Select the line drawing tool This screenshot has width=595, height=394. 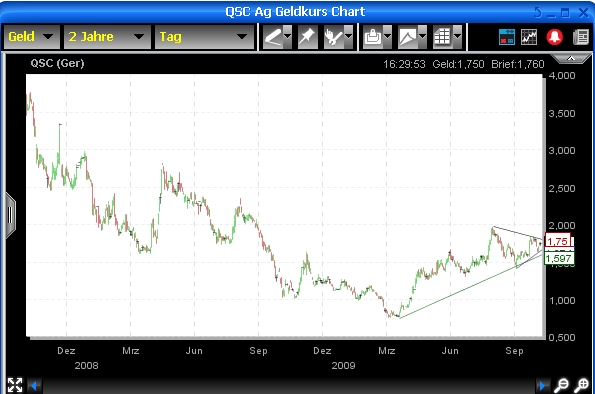coord(273,37)
